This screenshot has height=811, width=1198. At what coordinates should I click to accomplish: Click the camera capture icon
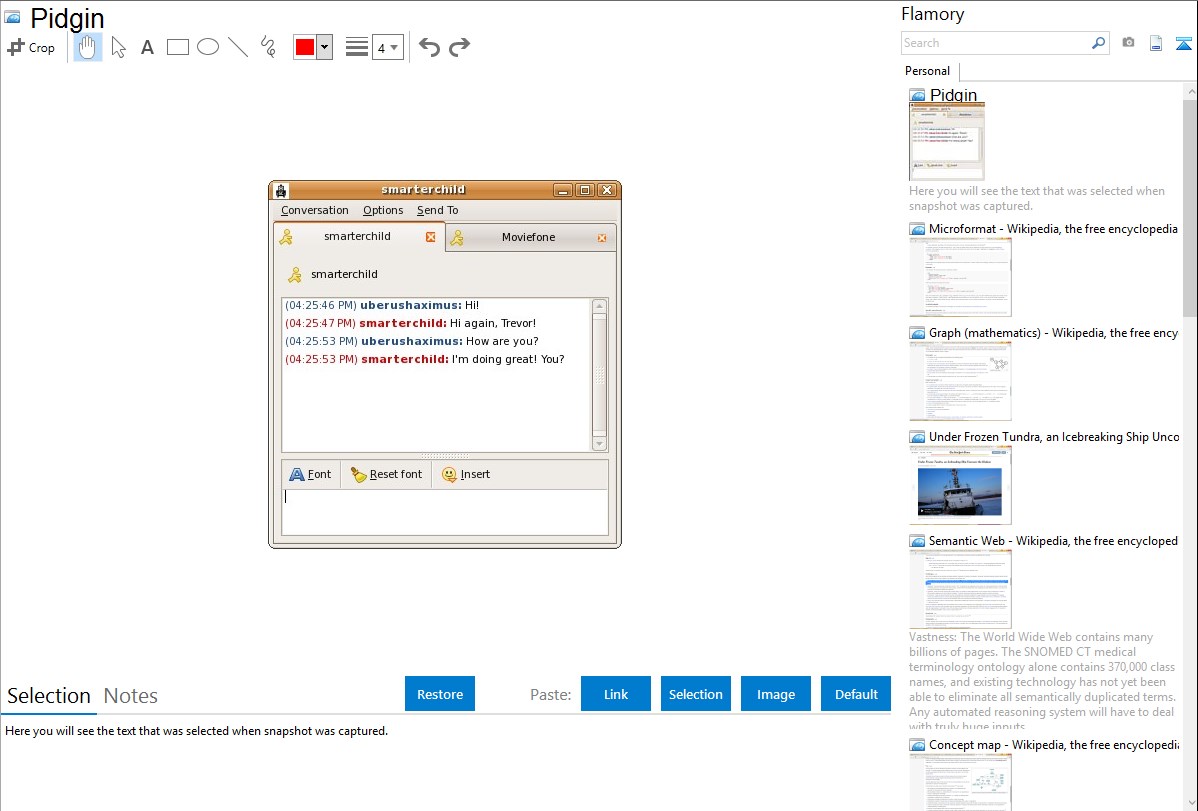pos(1128,43)
